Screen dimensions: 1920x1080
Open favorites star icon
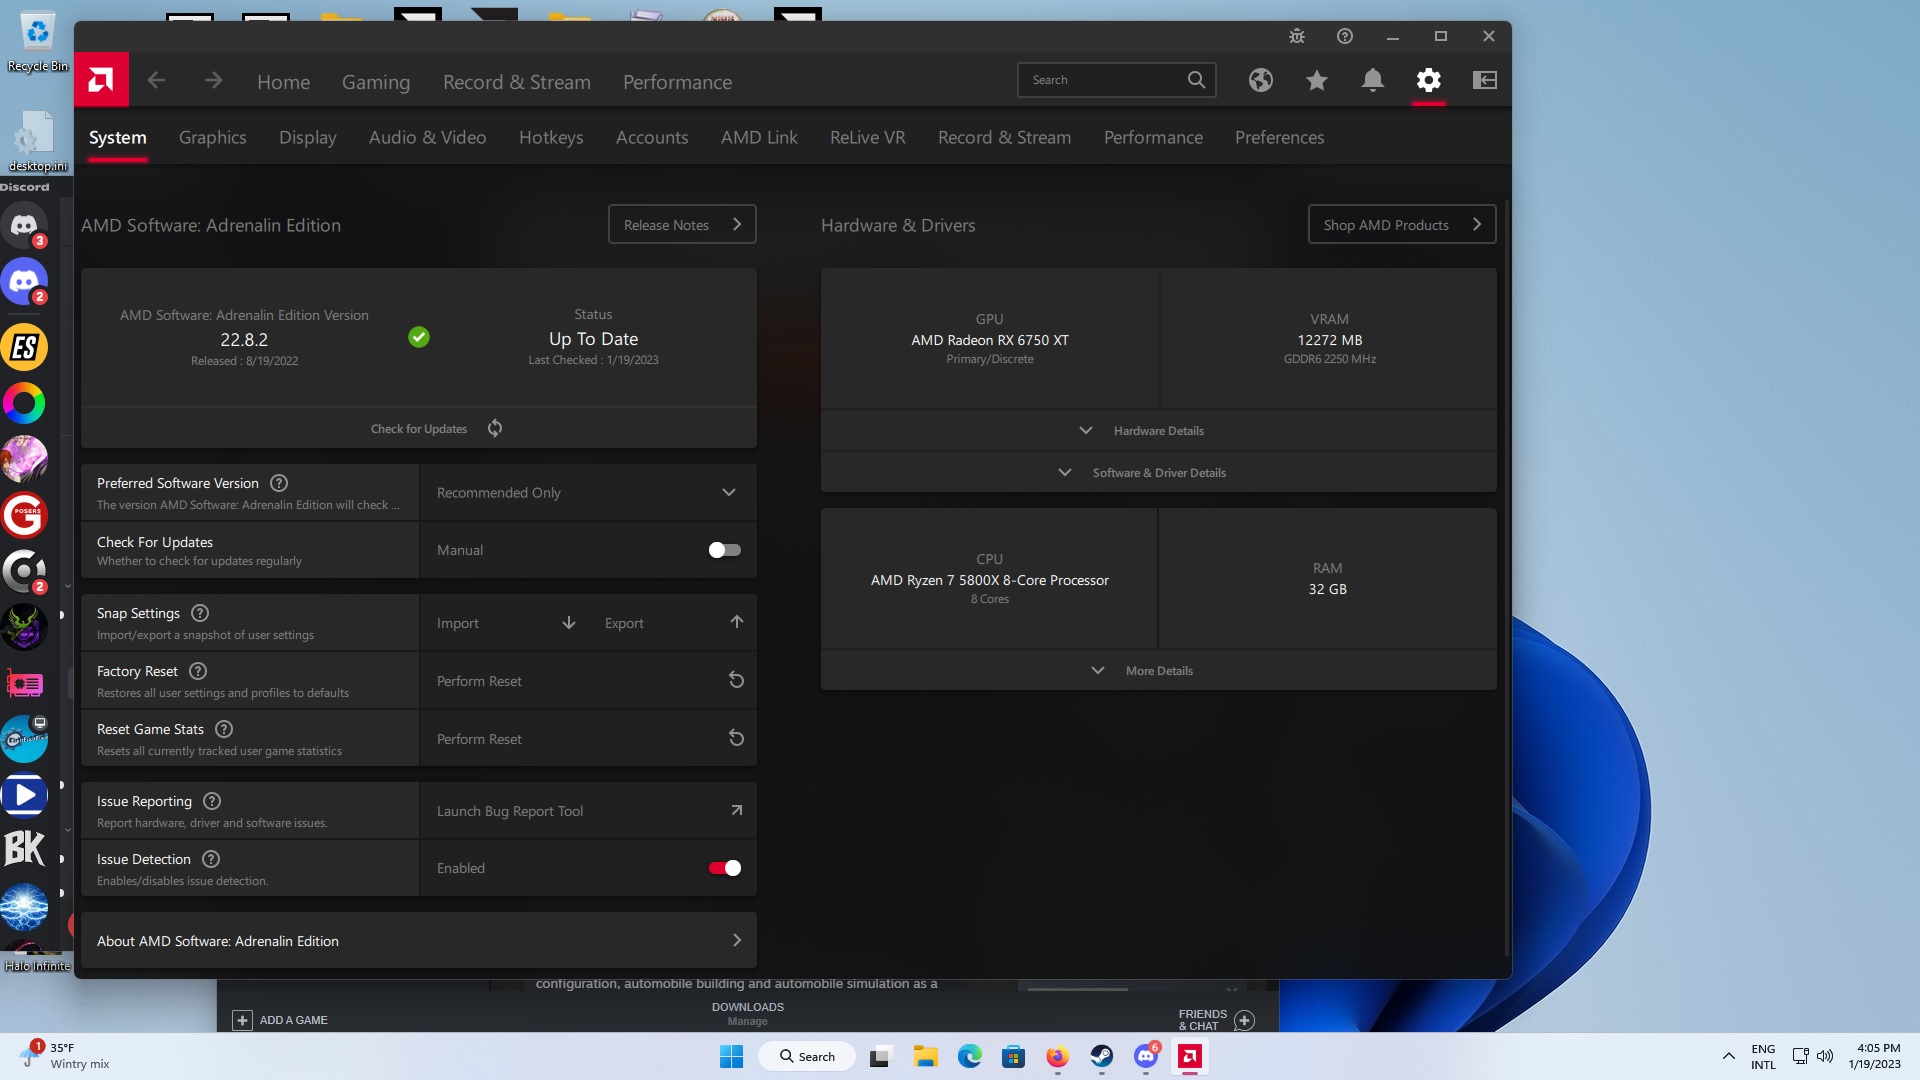(x=1316, y=80)
